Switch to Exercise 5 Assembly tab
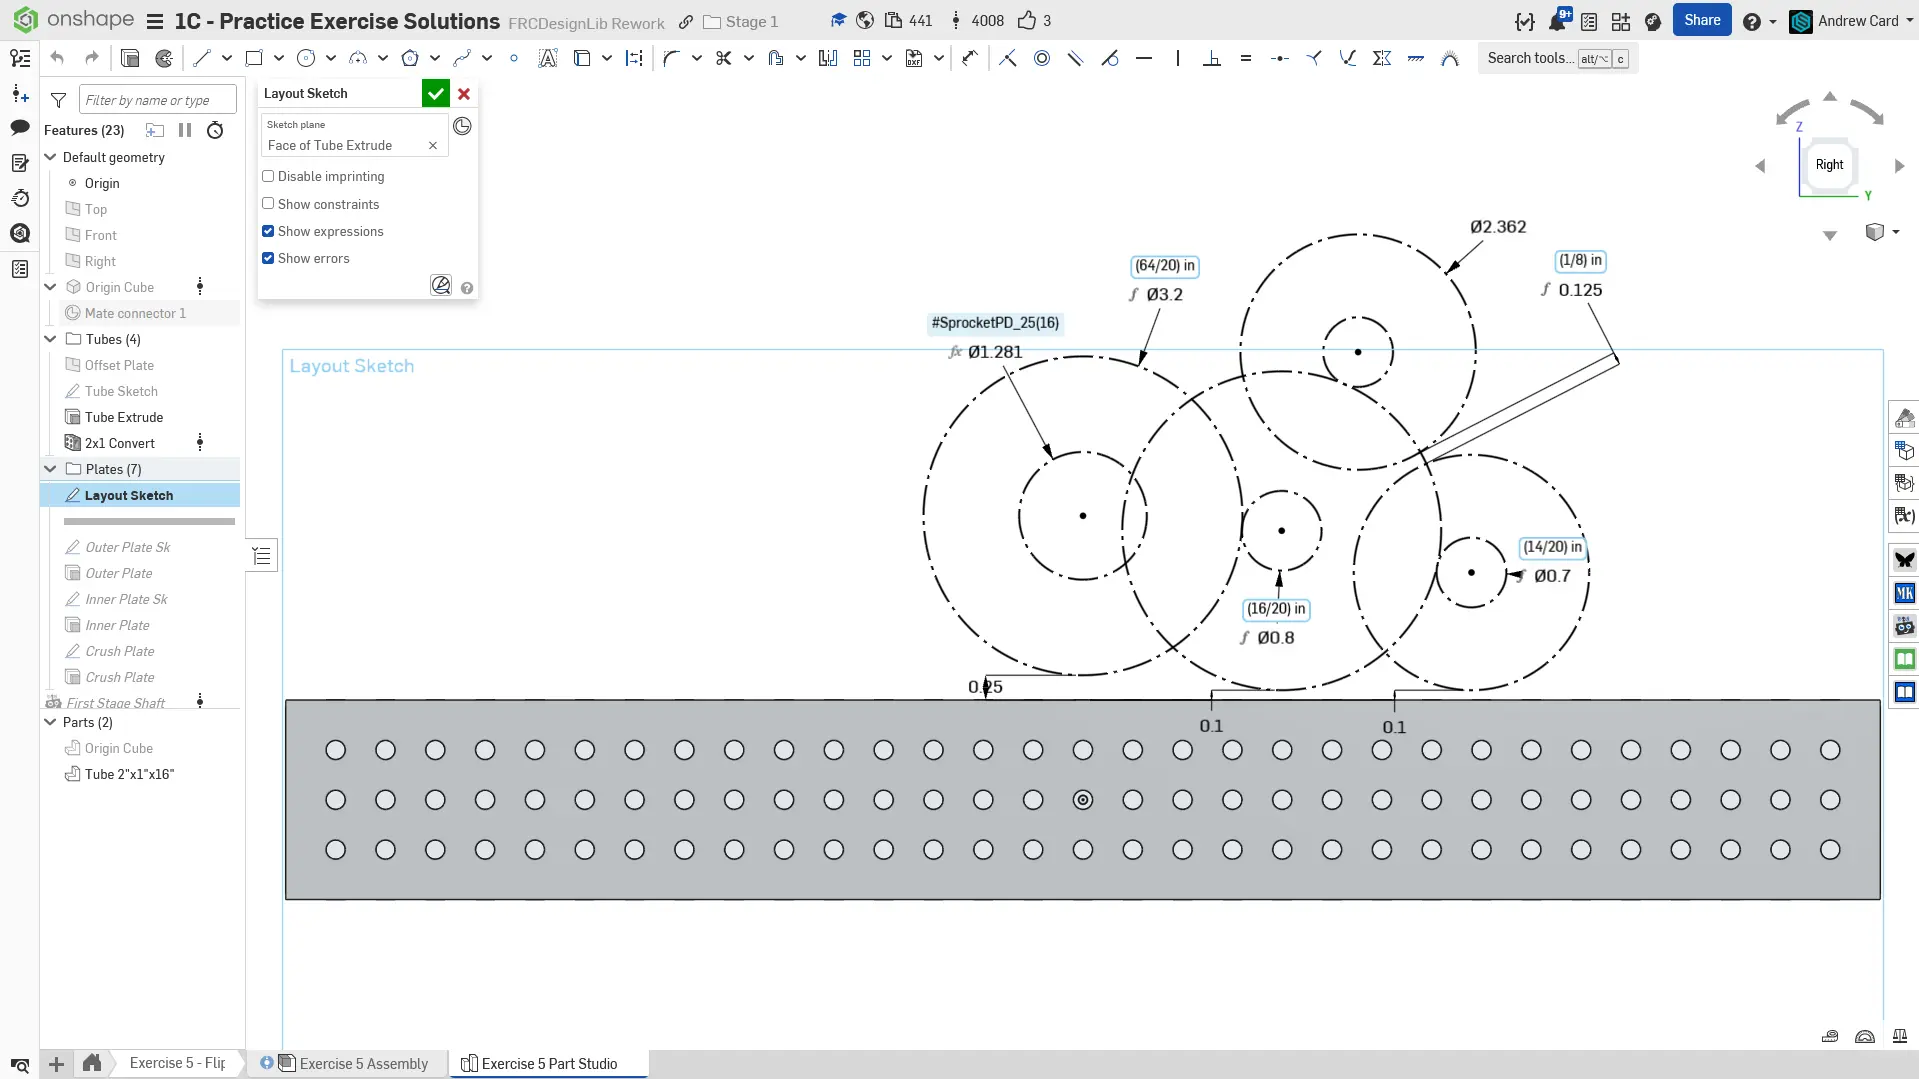The height and width of the screenshot is (1079, 1919). (x=363, y=1063)
